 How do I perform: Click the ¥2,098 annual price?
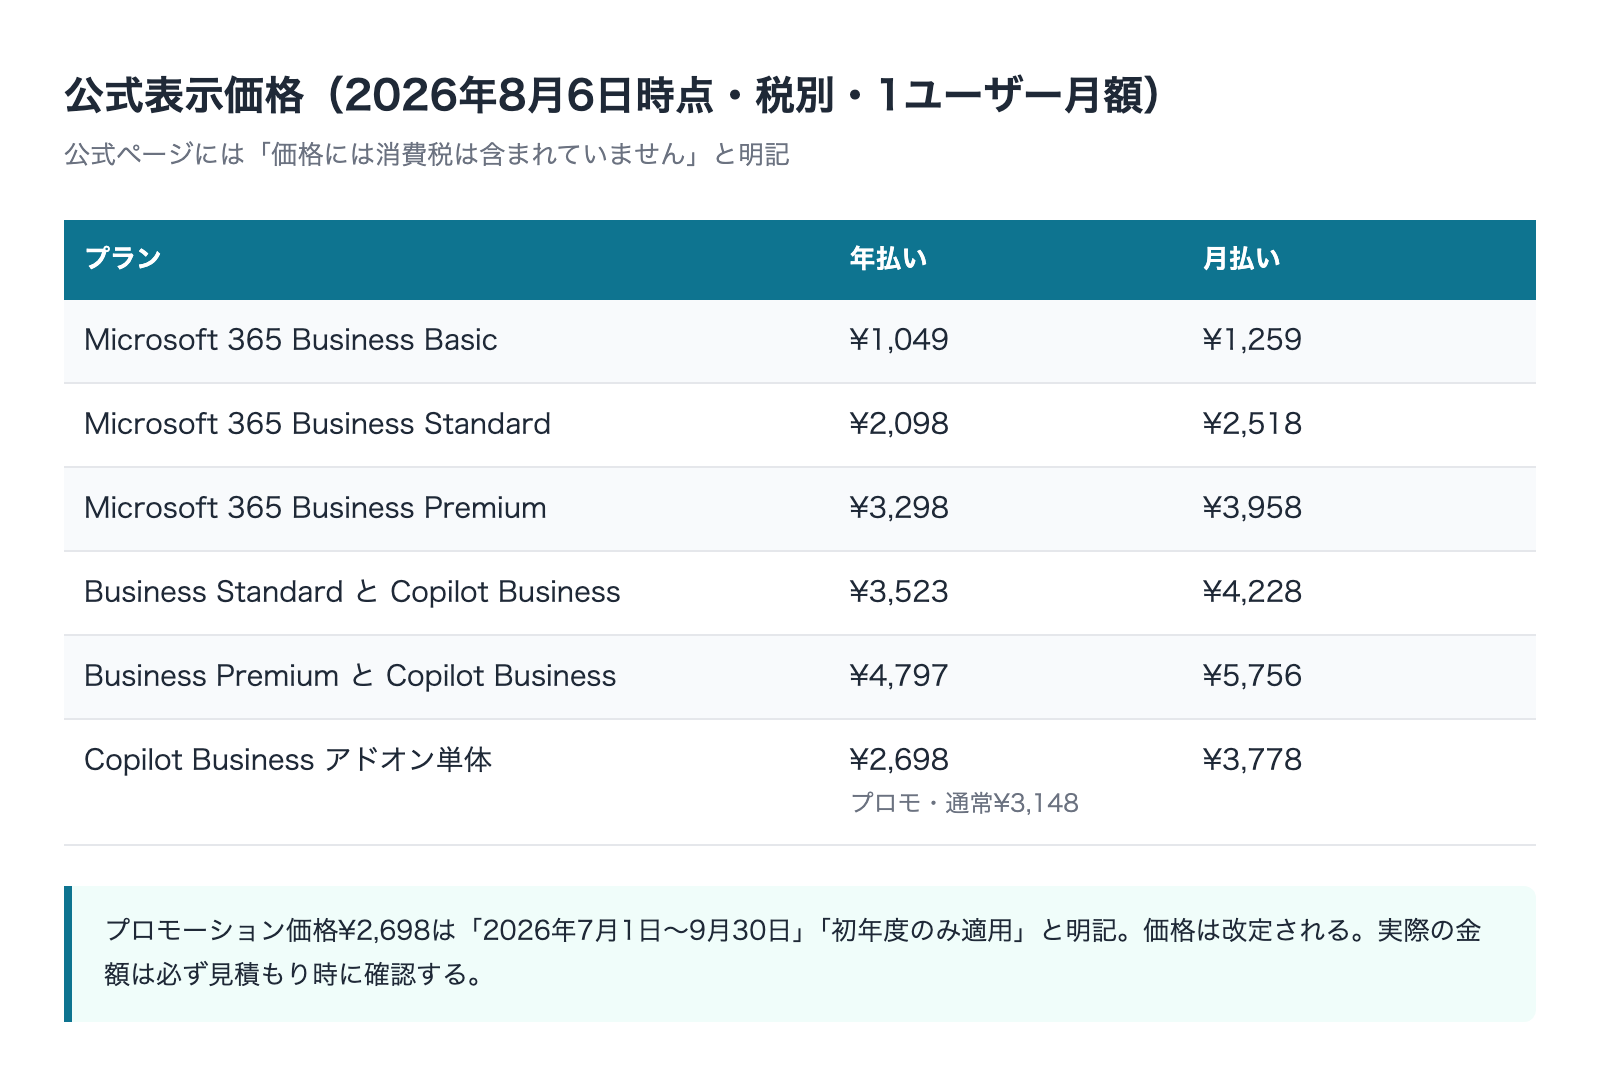pos(899,424)
